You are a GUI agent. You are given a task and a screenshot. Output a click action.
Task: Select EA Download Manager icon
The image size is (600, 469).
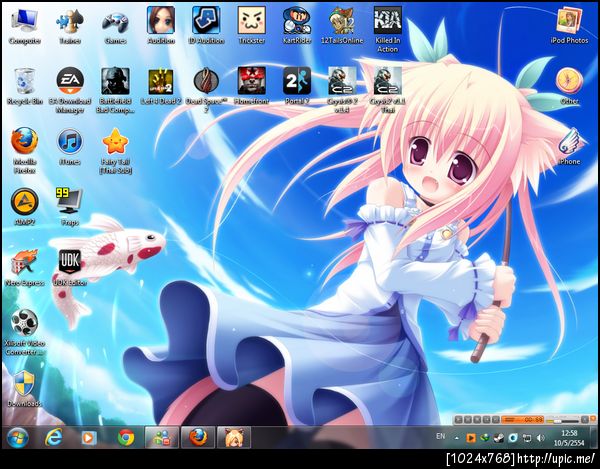pyautogui.click(x=70, y=91)
